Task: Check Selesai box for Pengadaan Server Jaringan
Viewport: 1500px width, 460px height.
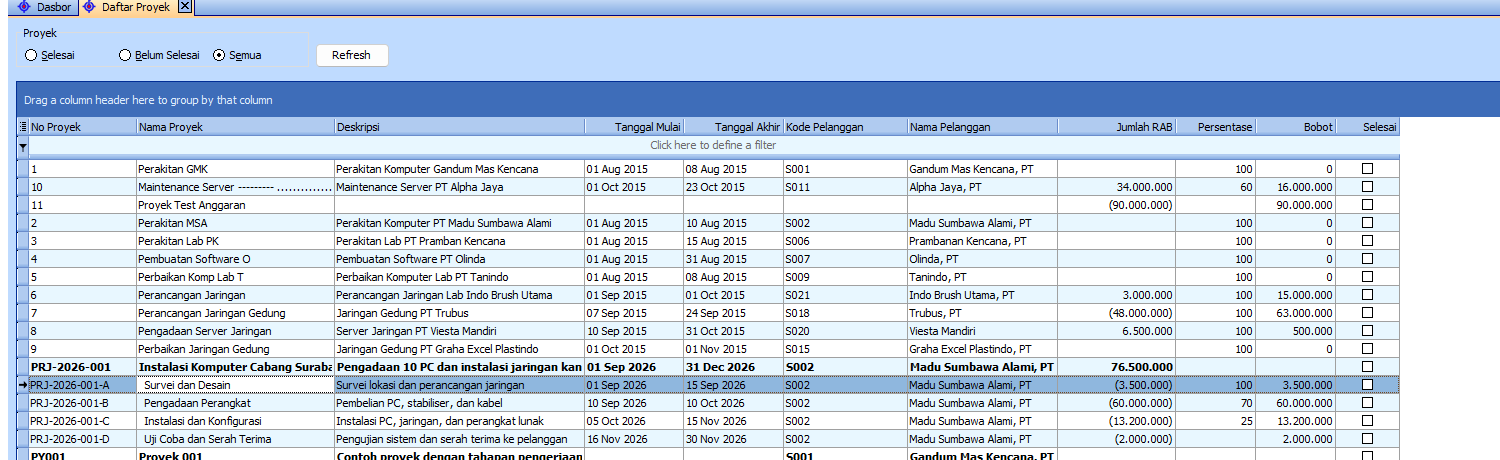Action: point(1367,331)
